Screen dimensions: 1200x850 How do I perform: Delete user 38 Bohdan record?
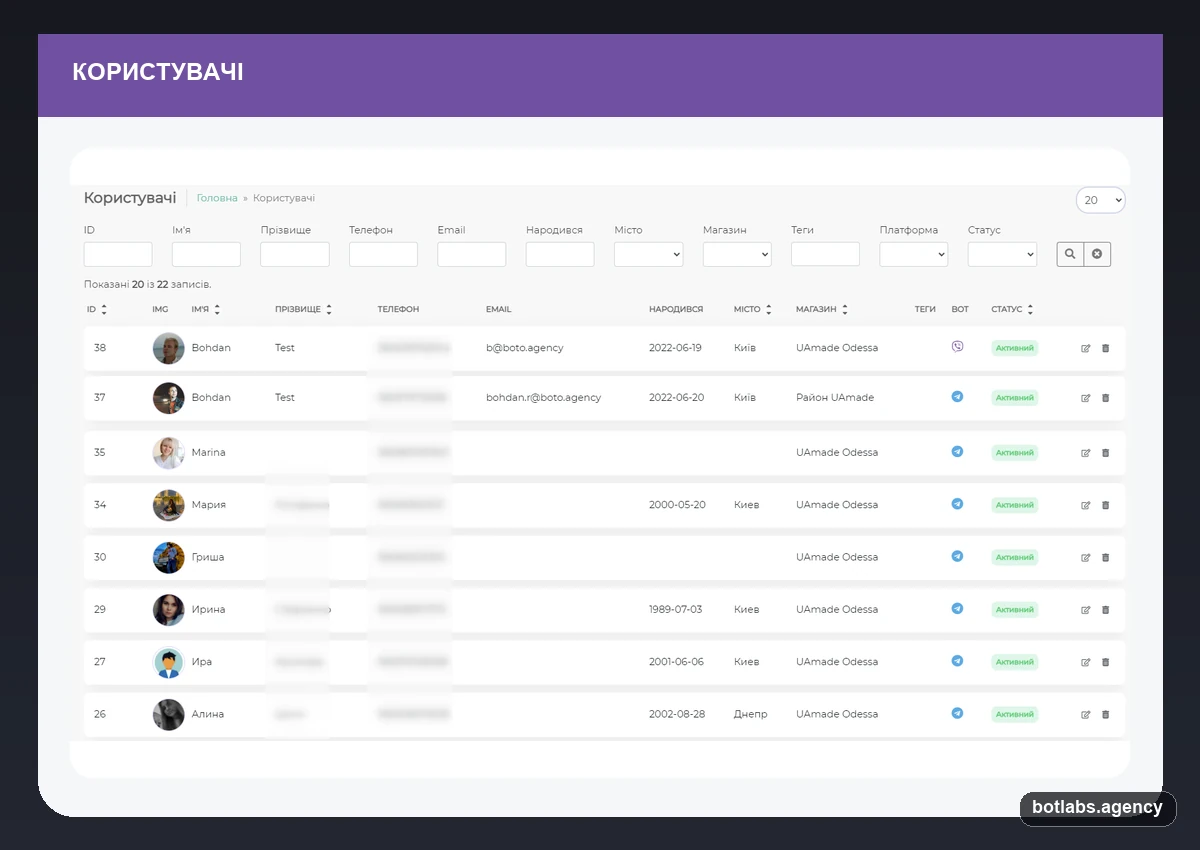point(1105,348)
